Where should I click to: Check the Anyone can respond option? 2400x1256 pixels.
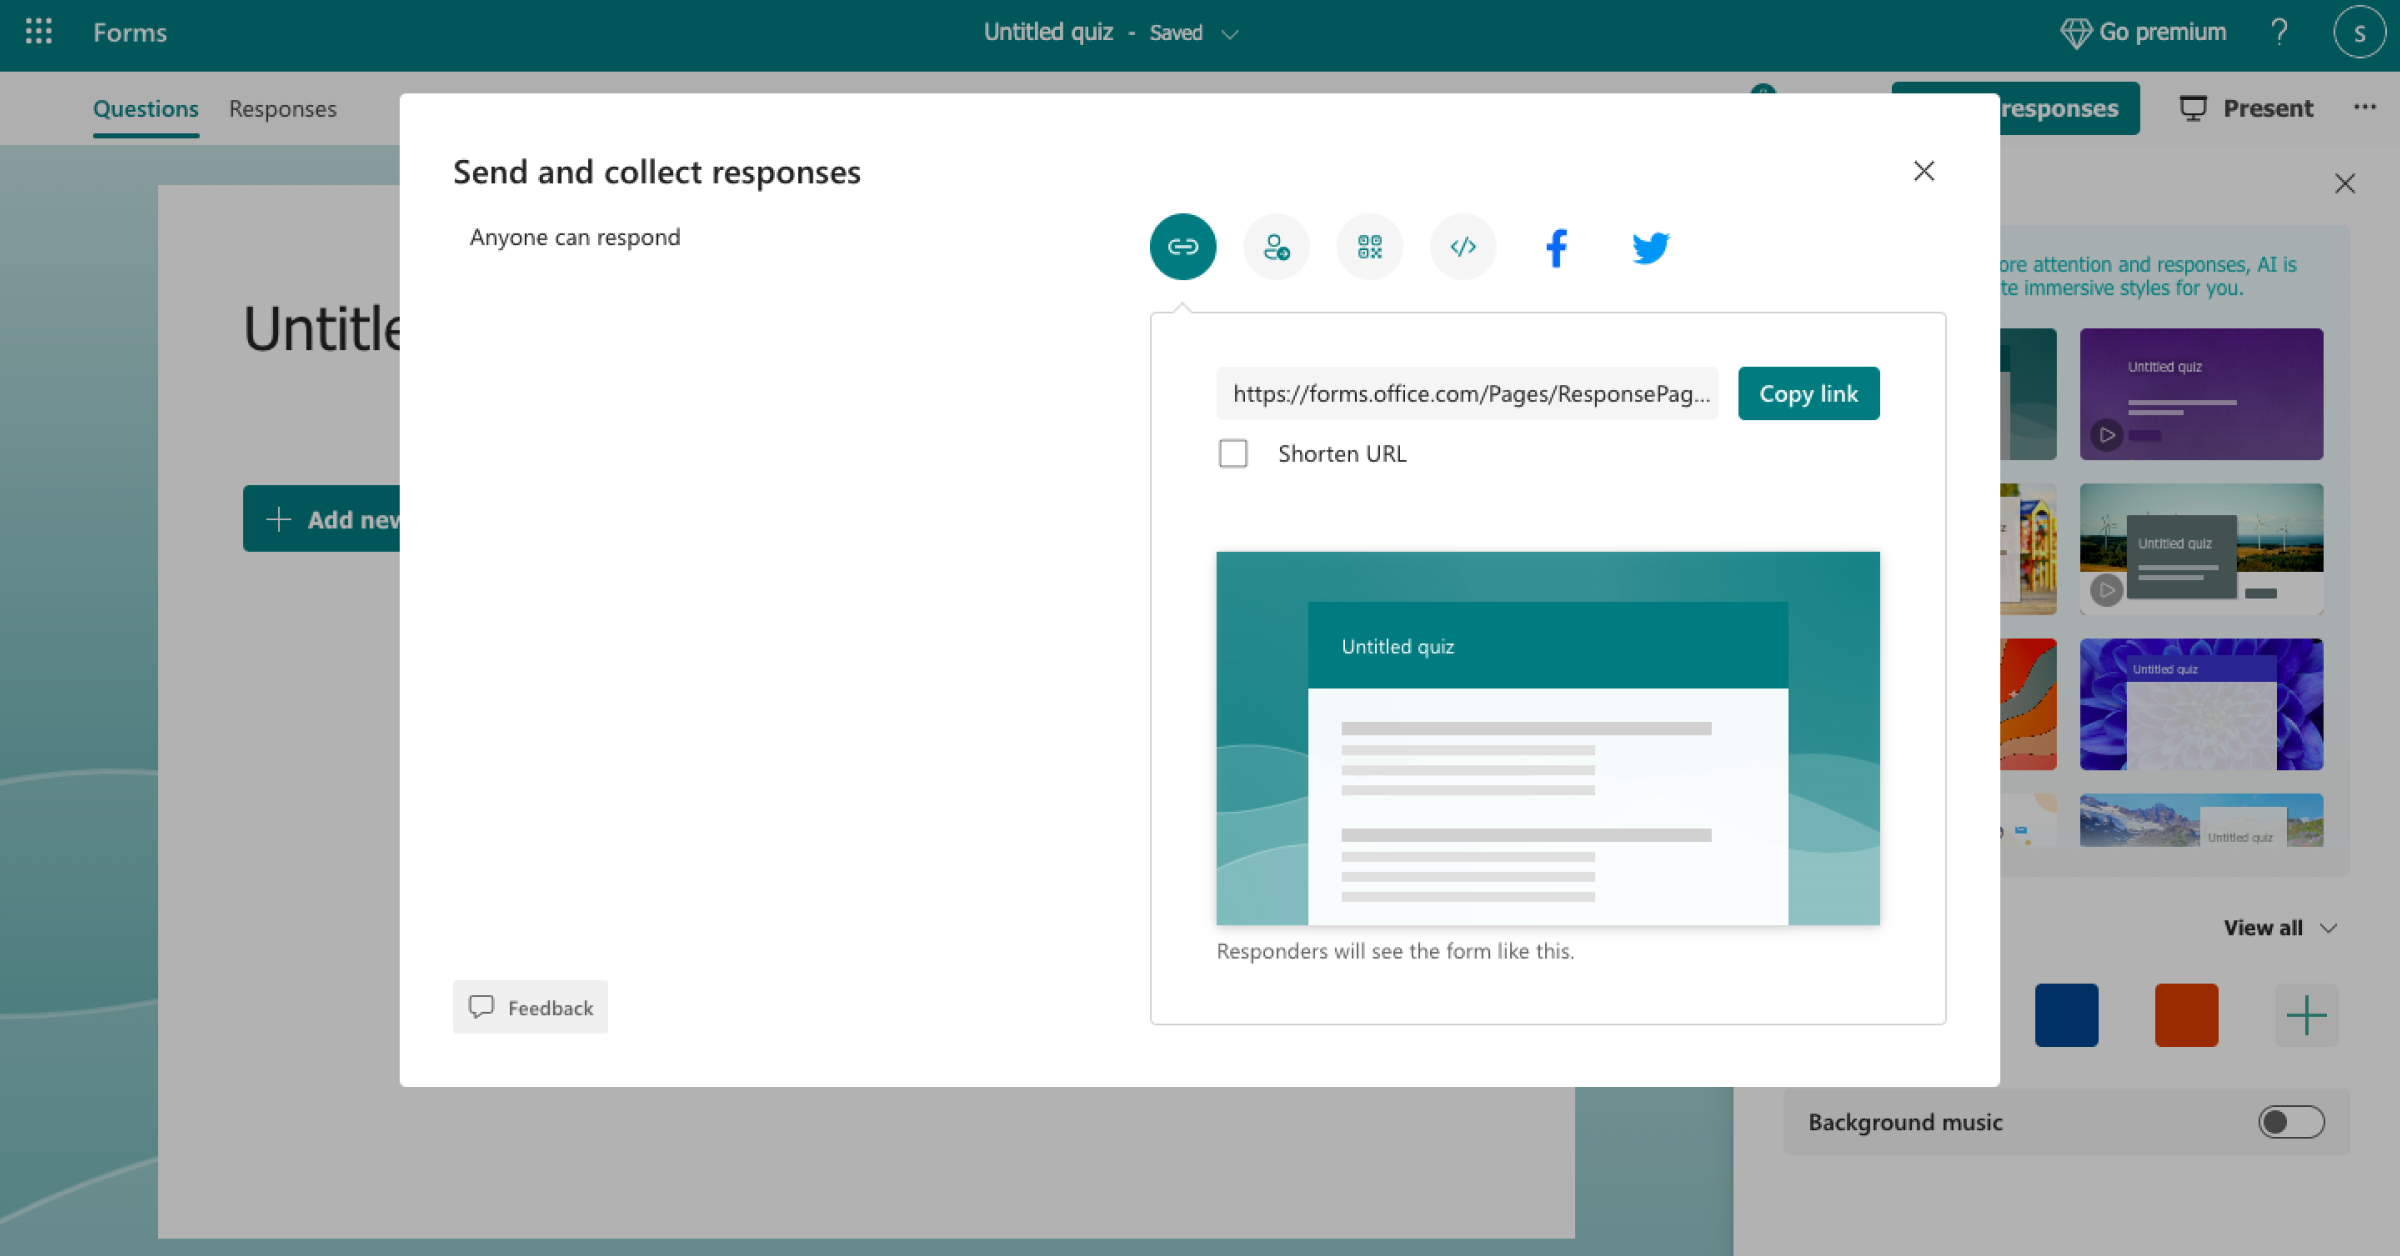(576, 235)
